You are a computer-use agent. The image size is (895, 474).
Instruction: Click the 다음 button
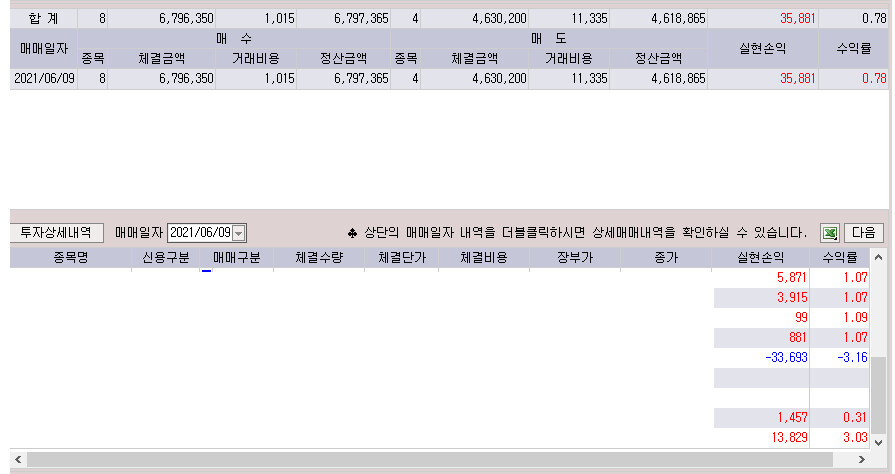pos(863,232)
